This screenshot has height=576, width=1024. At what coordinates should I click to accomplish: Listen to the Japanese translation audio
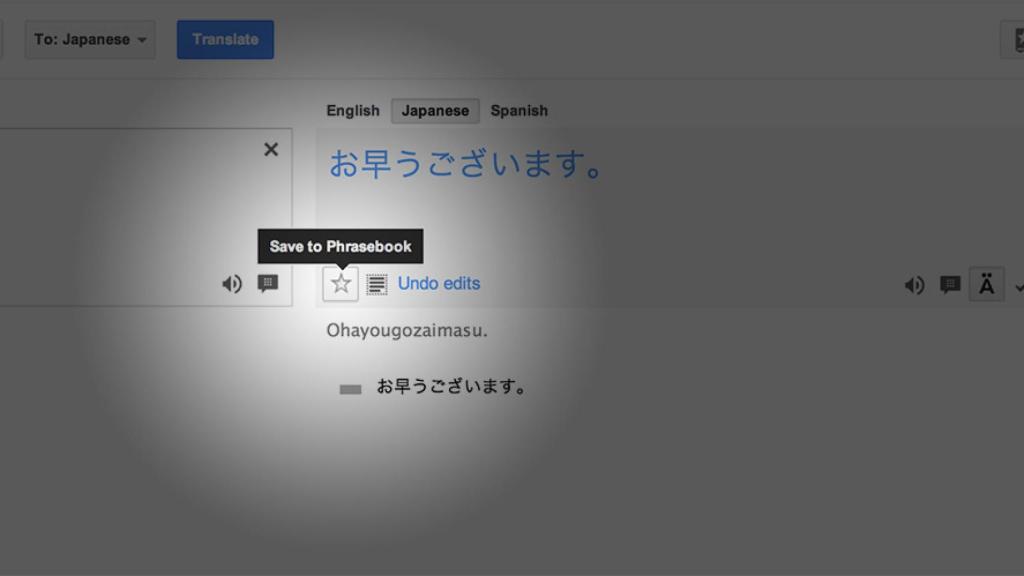coord(913,284)
